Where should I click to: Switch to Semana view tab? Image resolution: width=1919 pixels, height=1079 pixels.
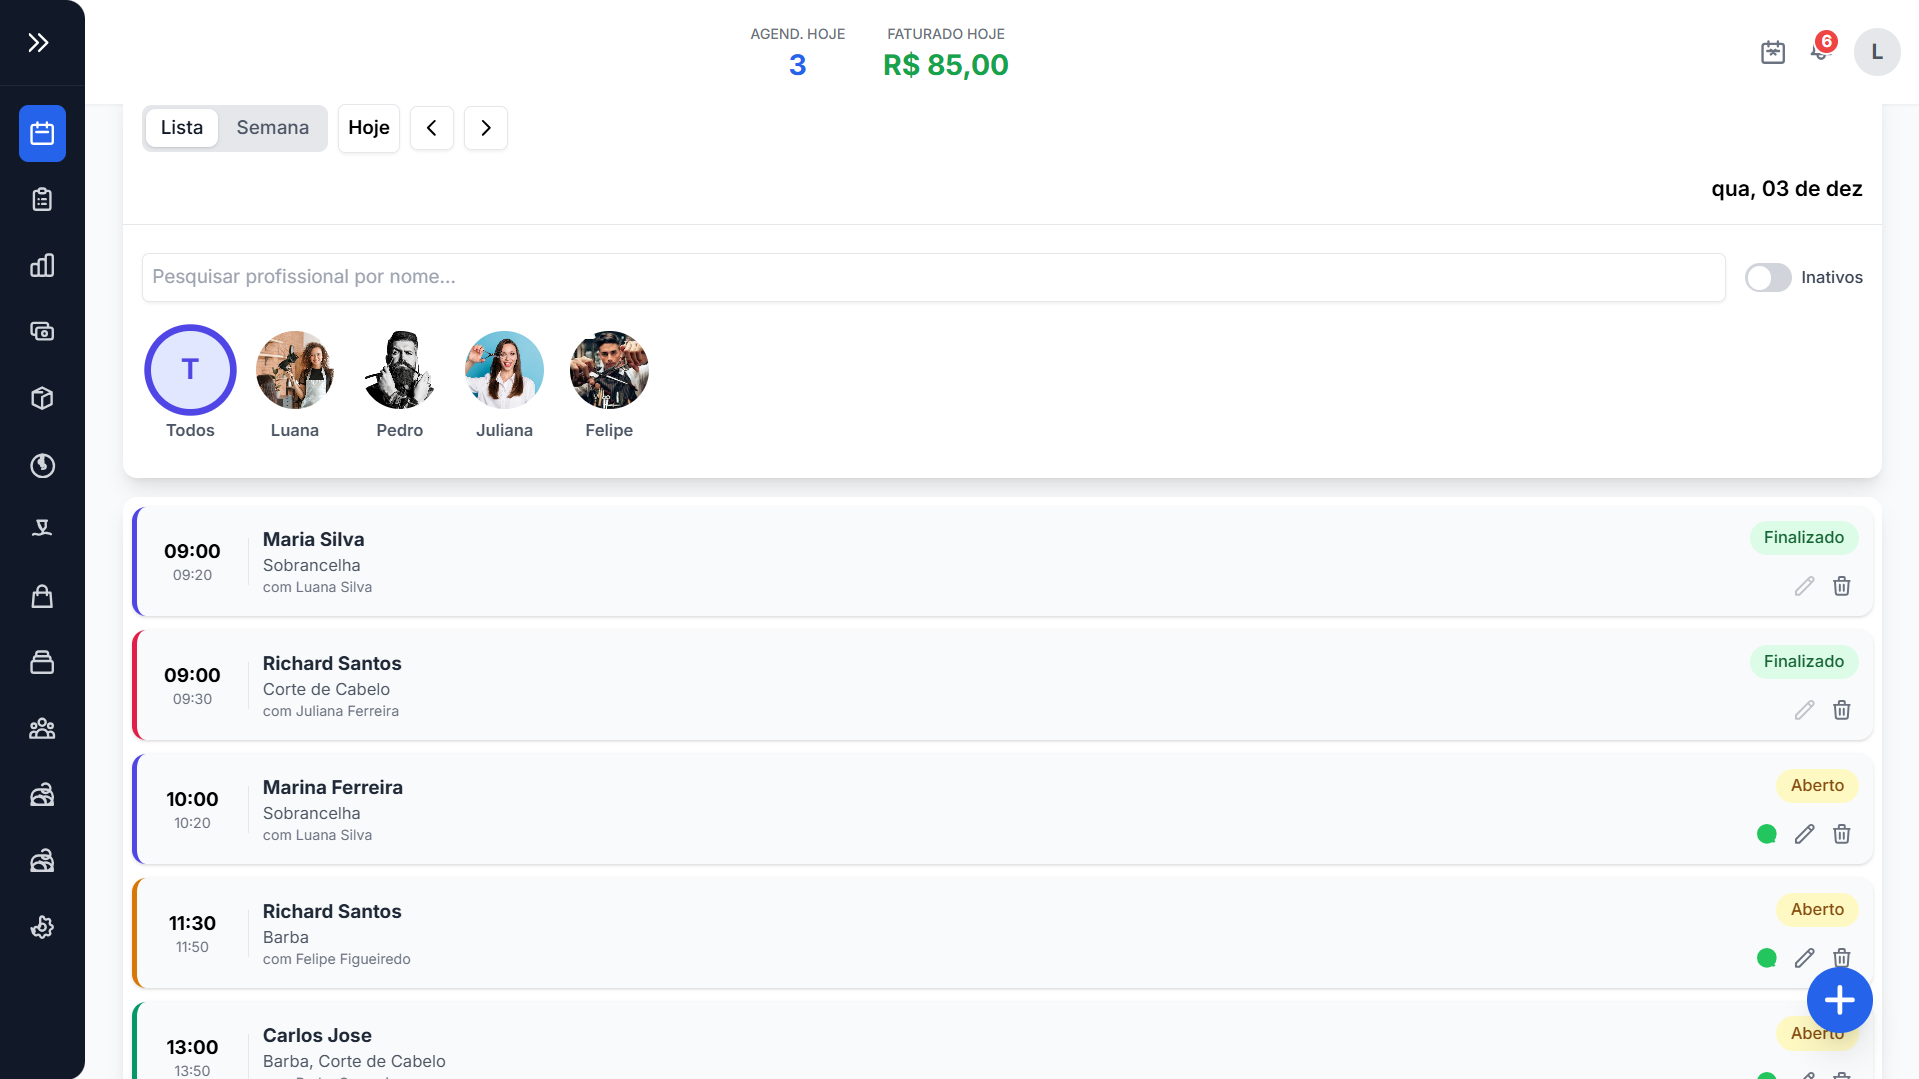[x=272, y=128]
